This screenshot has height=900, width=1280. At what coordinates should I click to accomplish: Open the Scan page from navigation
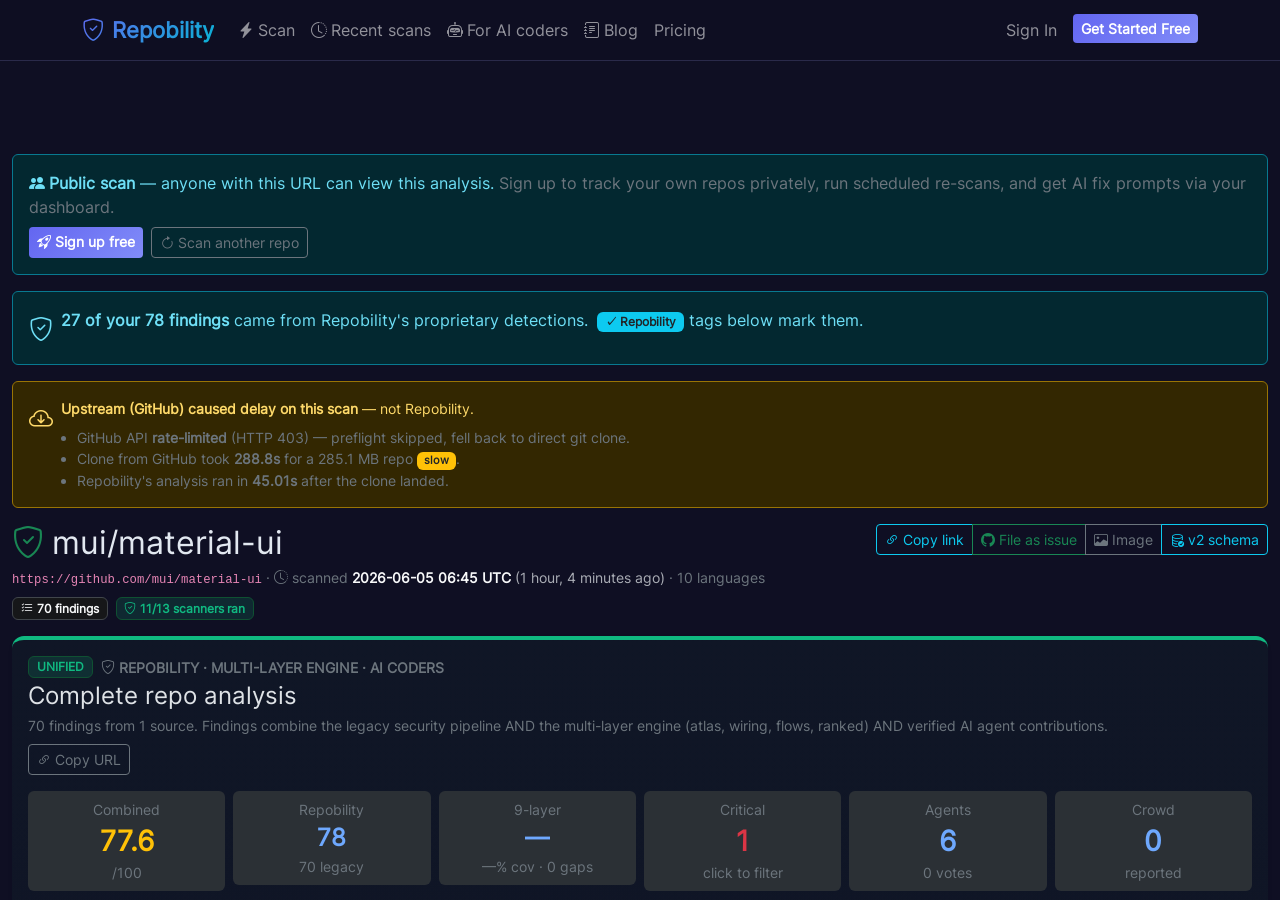267,30
